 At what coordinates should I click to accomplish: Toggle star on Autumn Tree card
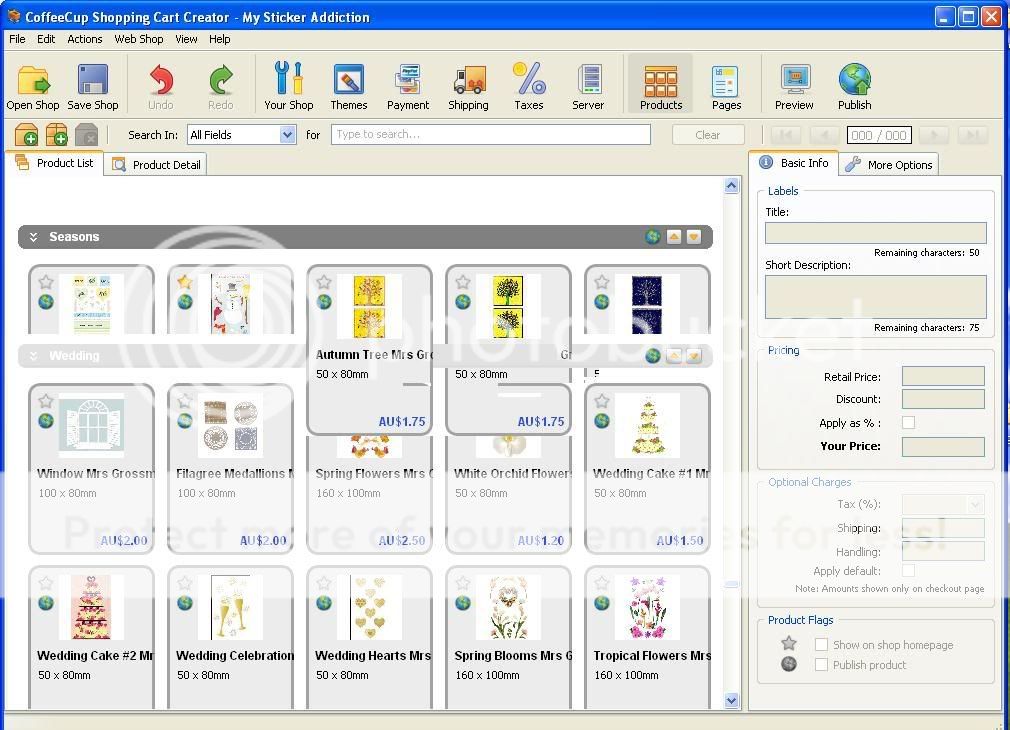click(x=324, y=282)
